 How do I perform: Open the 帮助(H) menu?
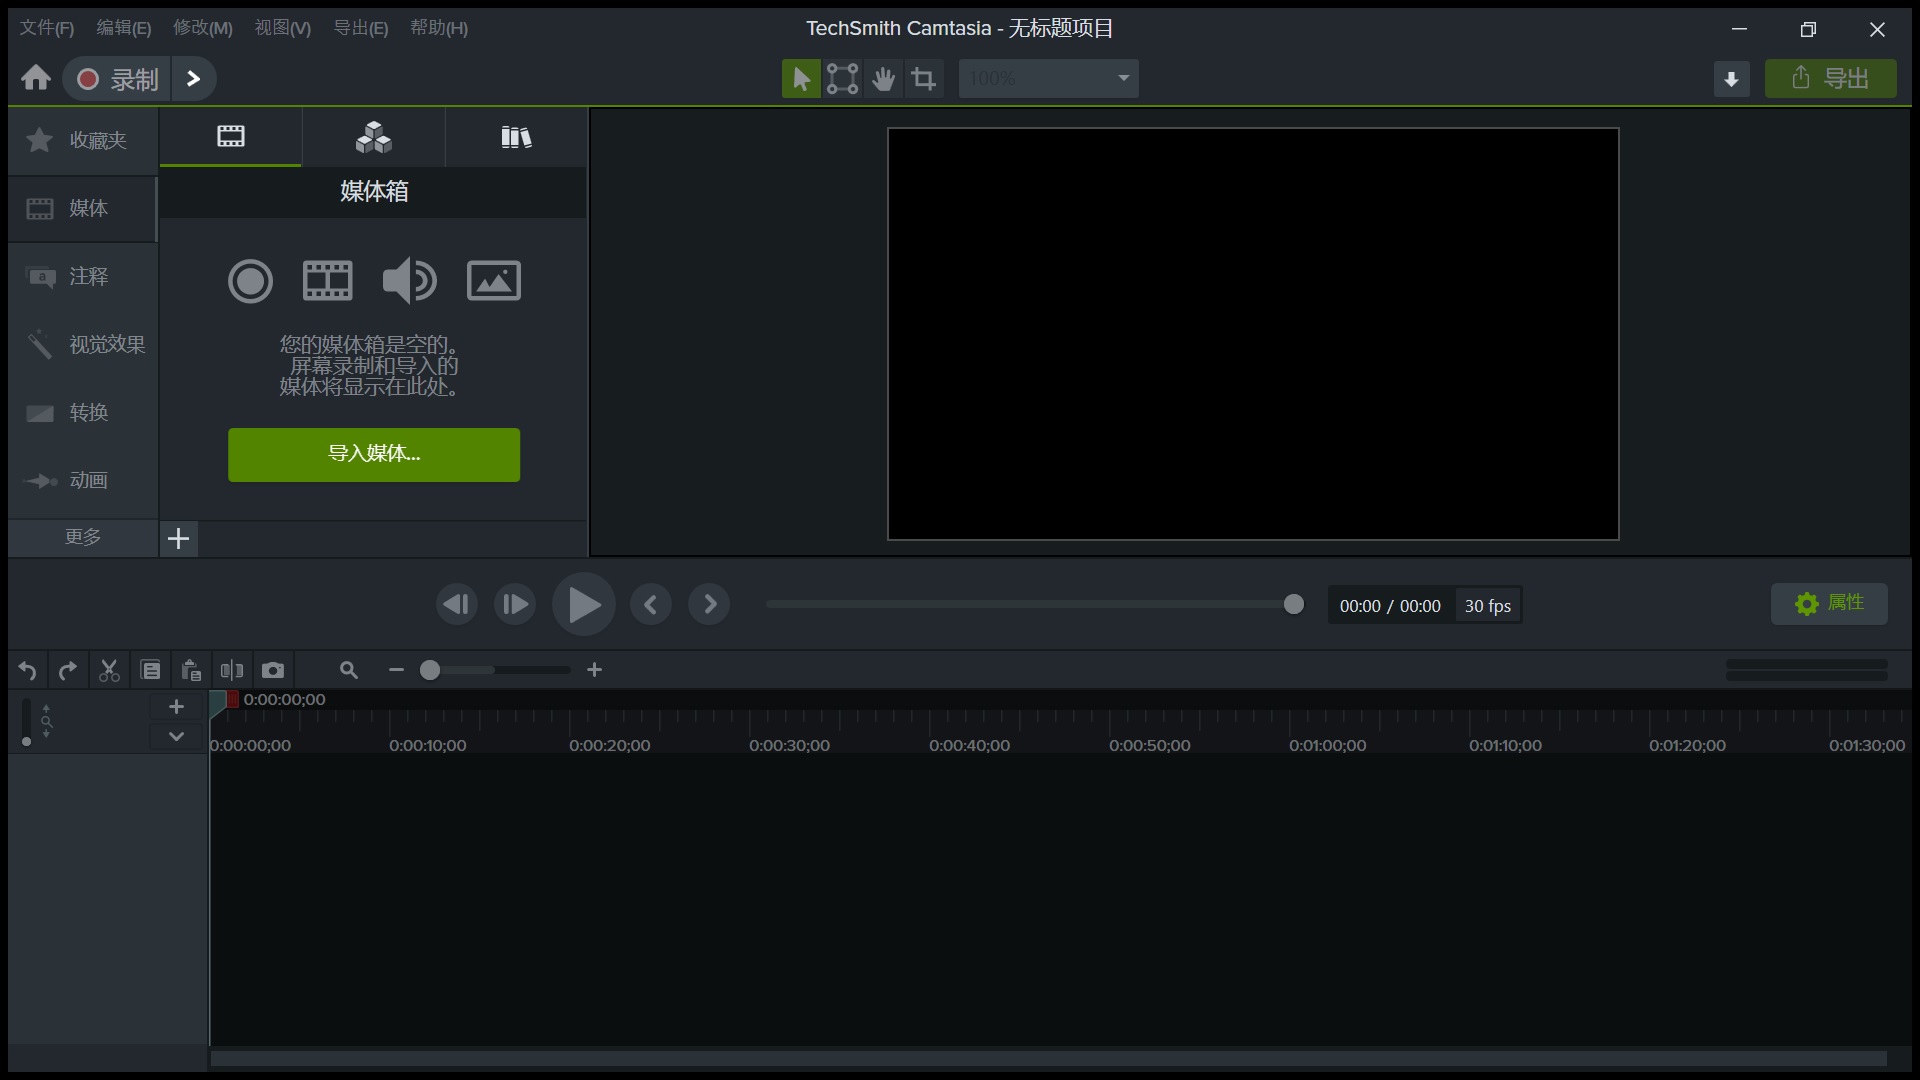pyautogui.click(x=439, y=28)
